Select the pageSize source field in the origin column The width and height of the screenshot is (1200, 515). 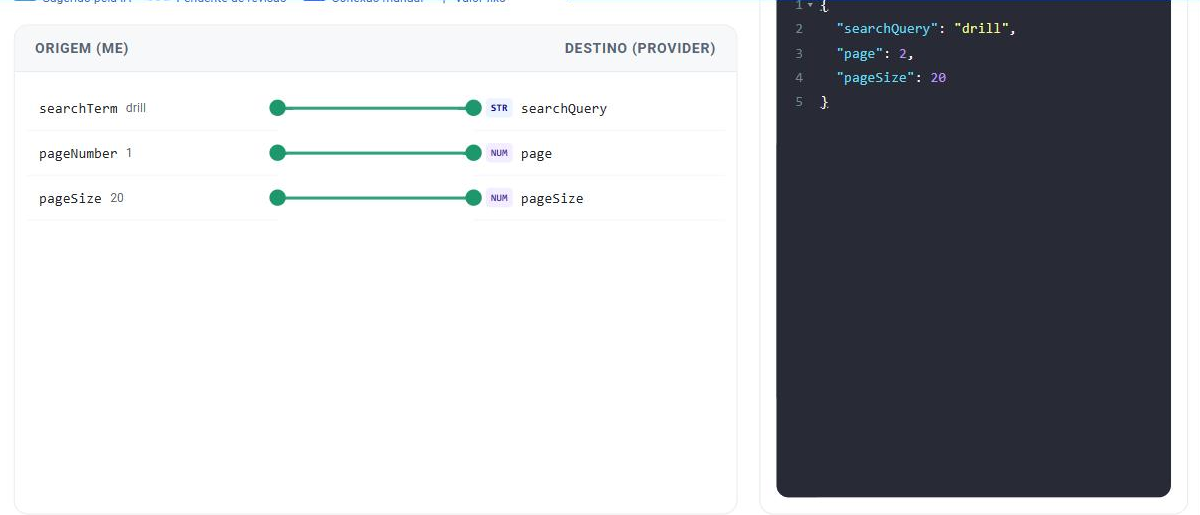[70, 198]
